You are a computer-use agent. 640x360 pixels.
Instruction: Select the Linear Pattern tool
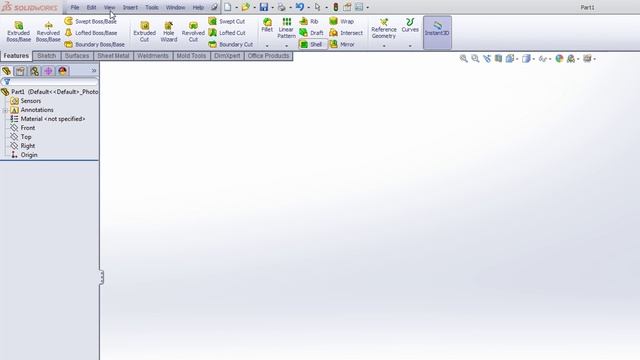(287, 28)
